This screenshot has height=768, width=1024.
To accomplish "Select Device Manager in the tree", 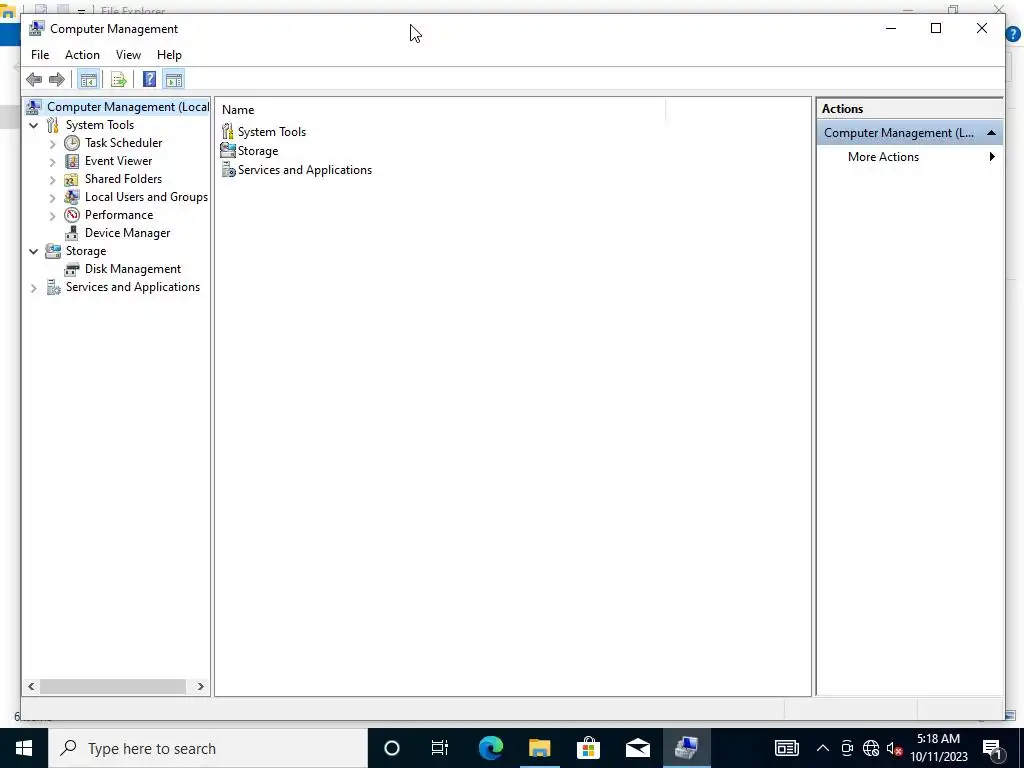I will (x=127, y=233).
